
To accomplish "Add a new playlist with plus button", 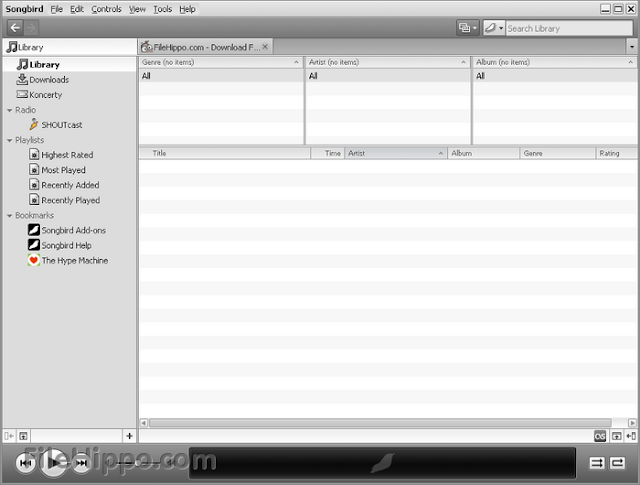I will coord(129,436).
